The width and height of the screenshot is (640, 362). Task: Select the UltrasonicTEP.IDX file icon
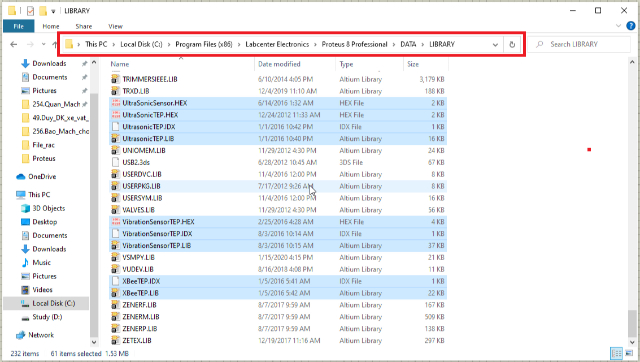click(115, 127)
